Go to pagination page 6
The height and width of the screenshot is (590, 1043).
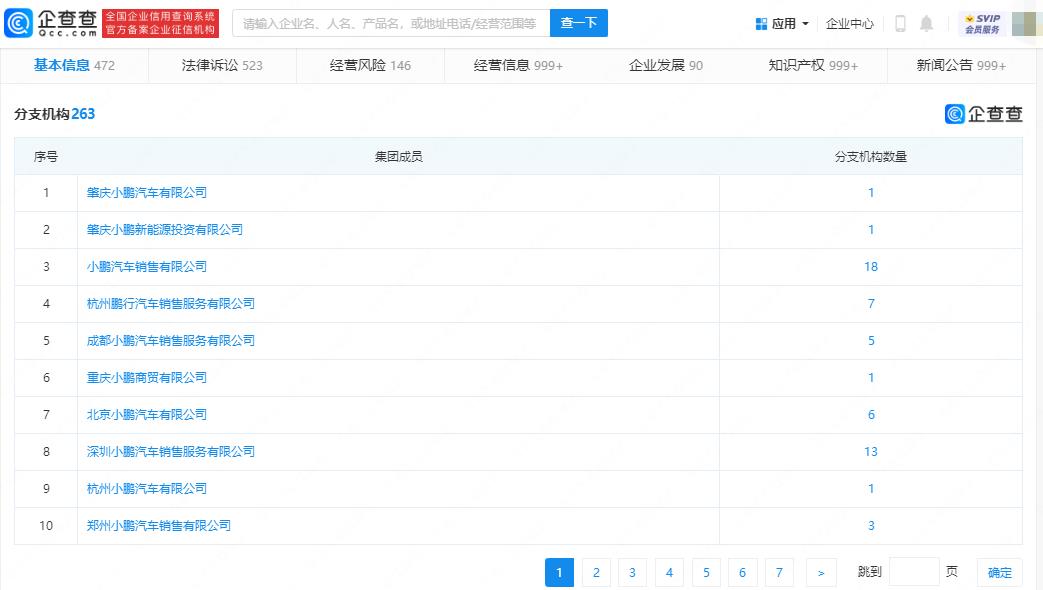tap(742, 572)
